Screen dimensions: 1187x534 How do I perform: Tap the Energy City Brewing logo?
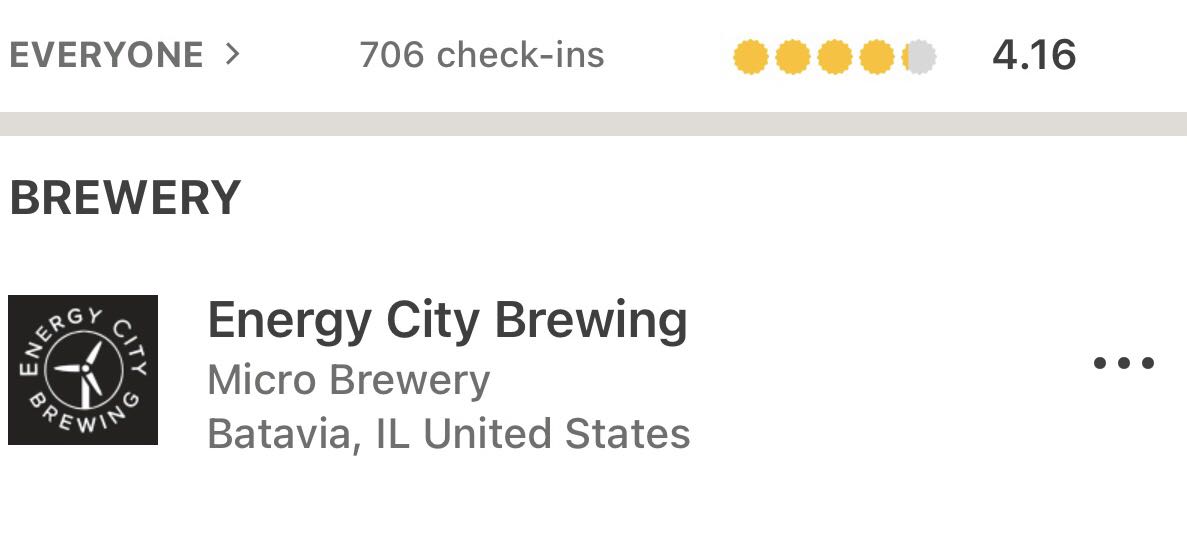tap(83, 370)
